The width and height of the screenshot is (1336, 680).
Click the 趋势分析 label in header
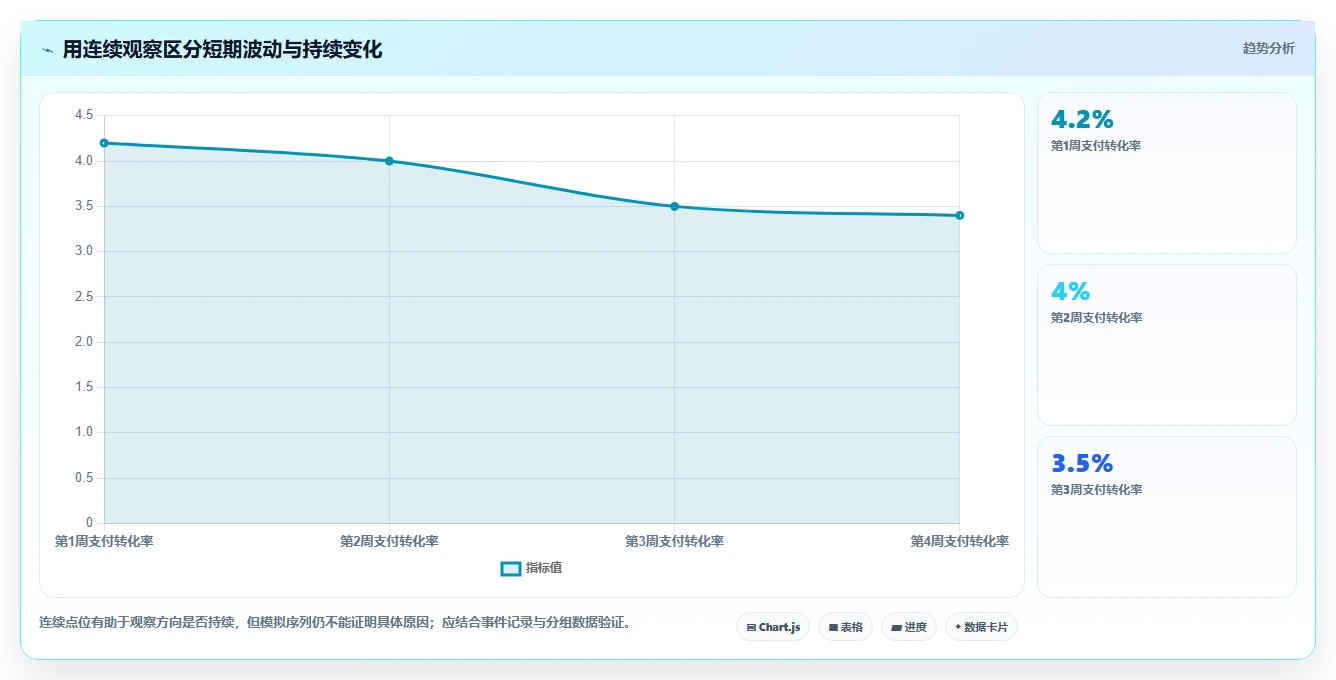(1268, 48)
